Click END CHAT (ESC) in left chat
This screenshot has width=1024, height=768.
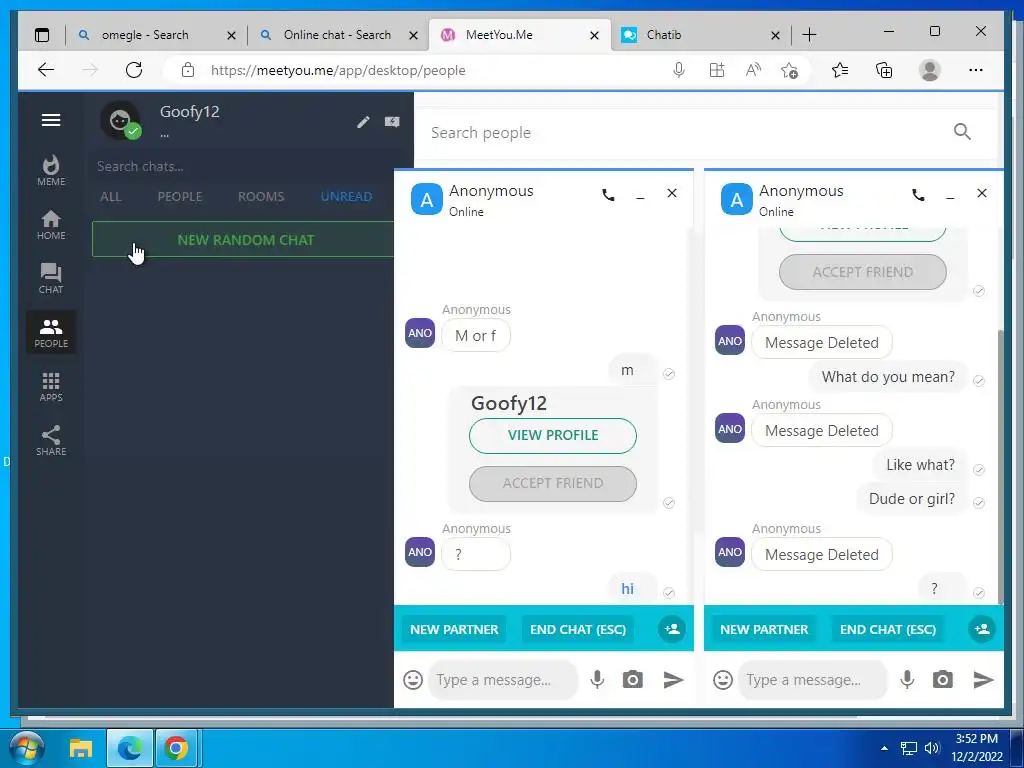click(578, 630)
